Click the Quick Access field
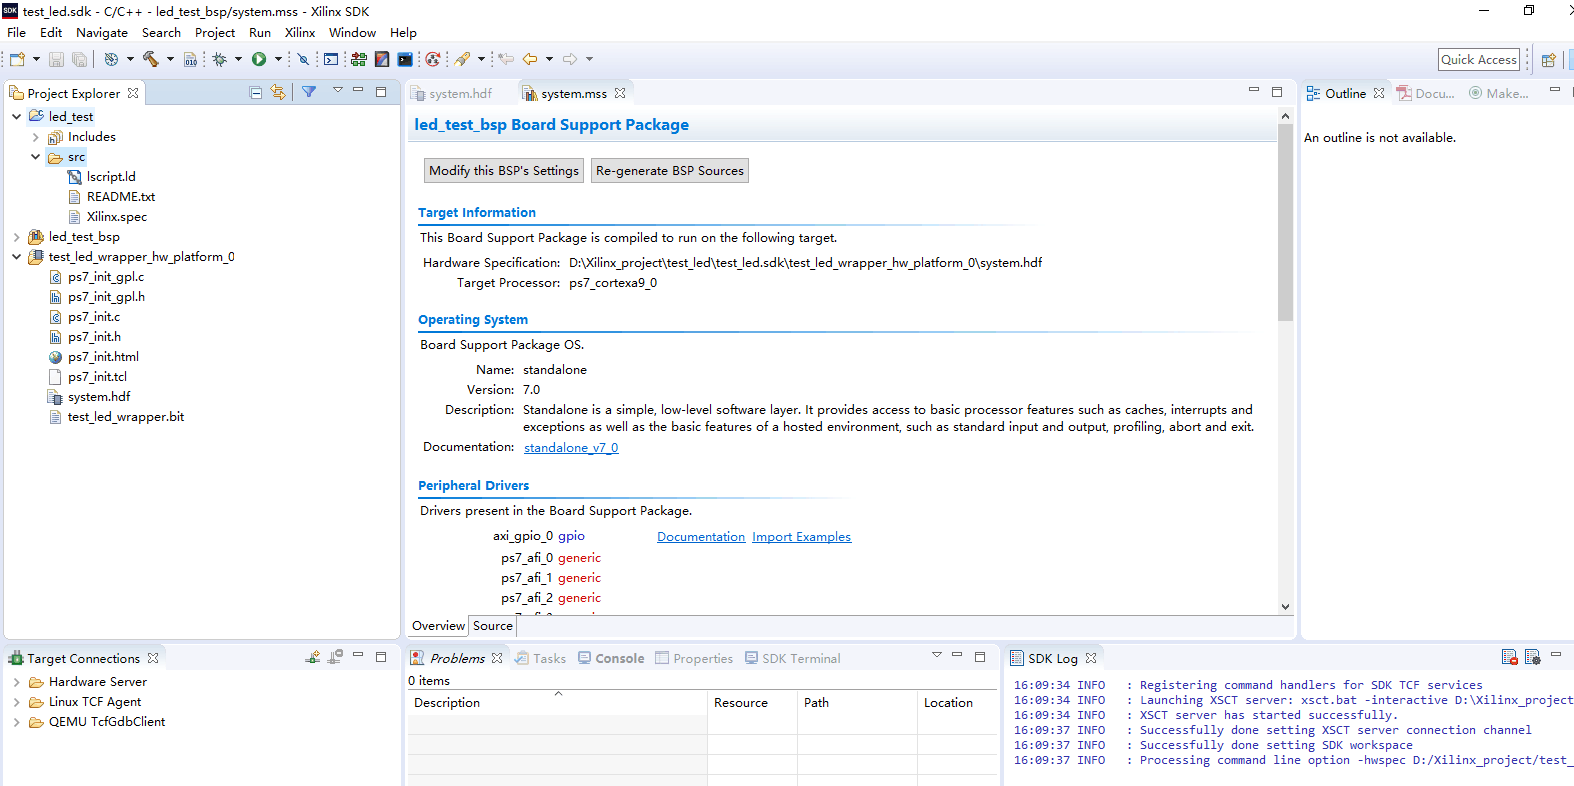The image size is (1574, 786). tap(1479, 60)
